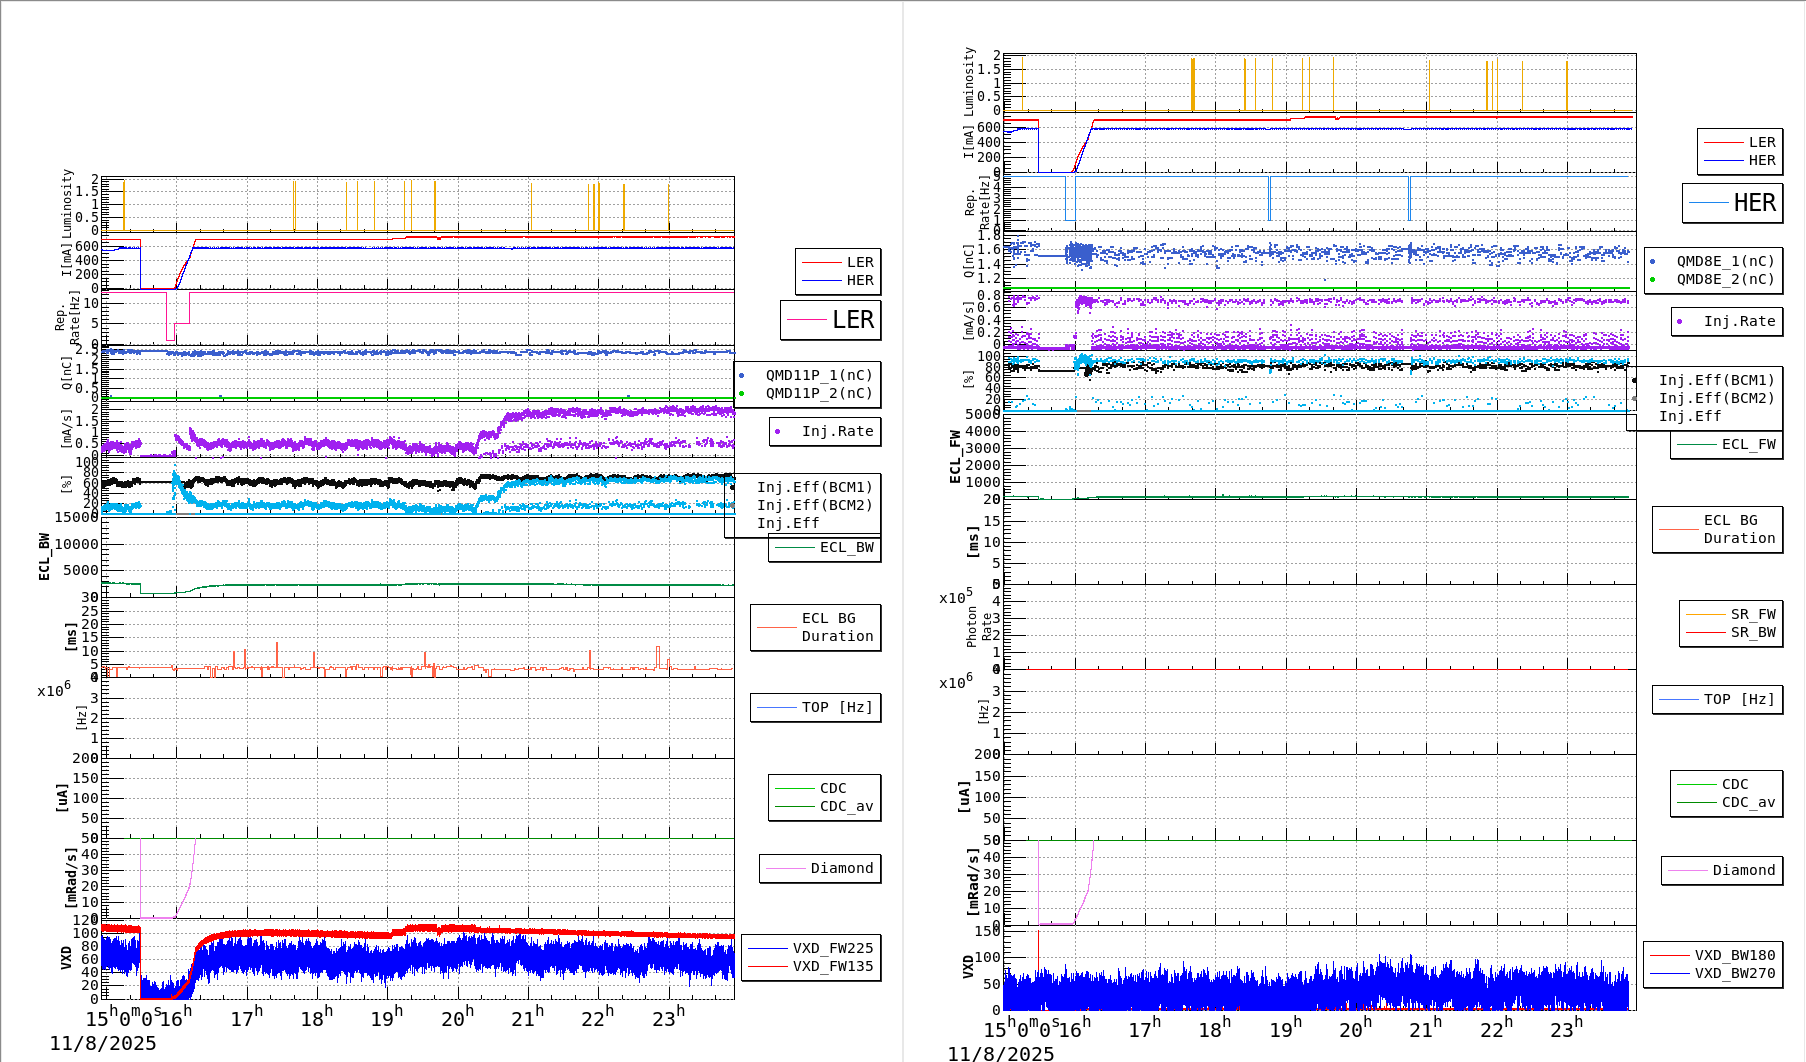This screenshot has height=1062, width=1806.
Task: Click the large LER repetition rate legend
Action: tap(830, 320)
